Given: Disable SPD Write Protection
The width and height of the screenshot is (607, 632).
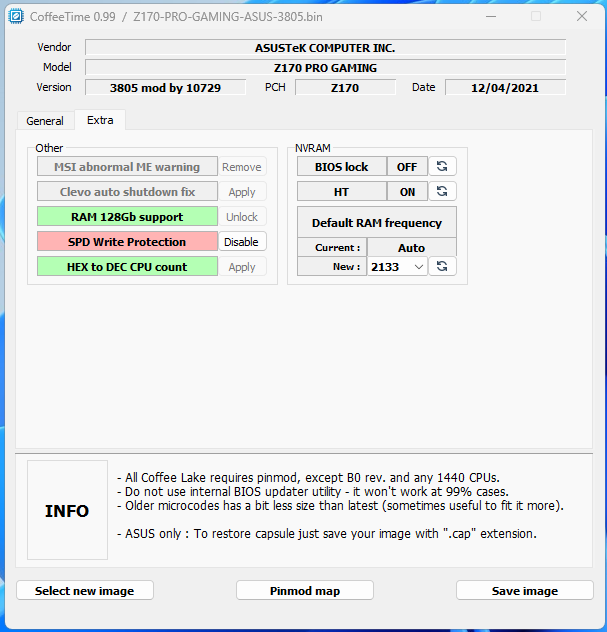Looking at the screenshot, I should 242,242.
